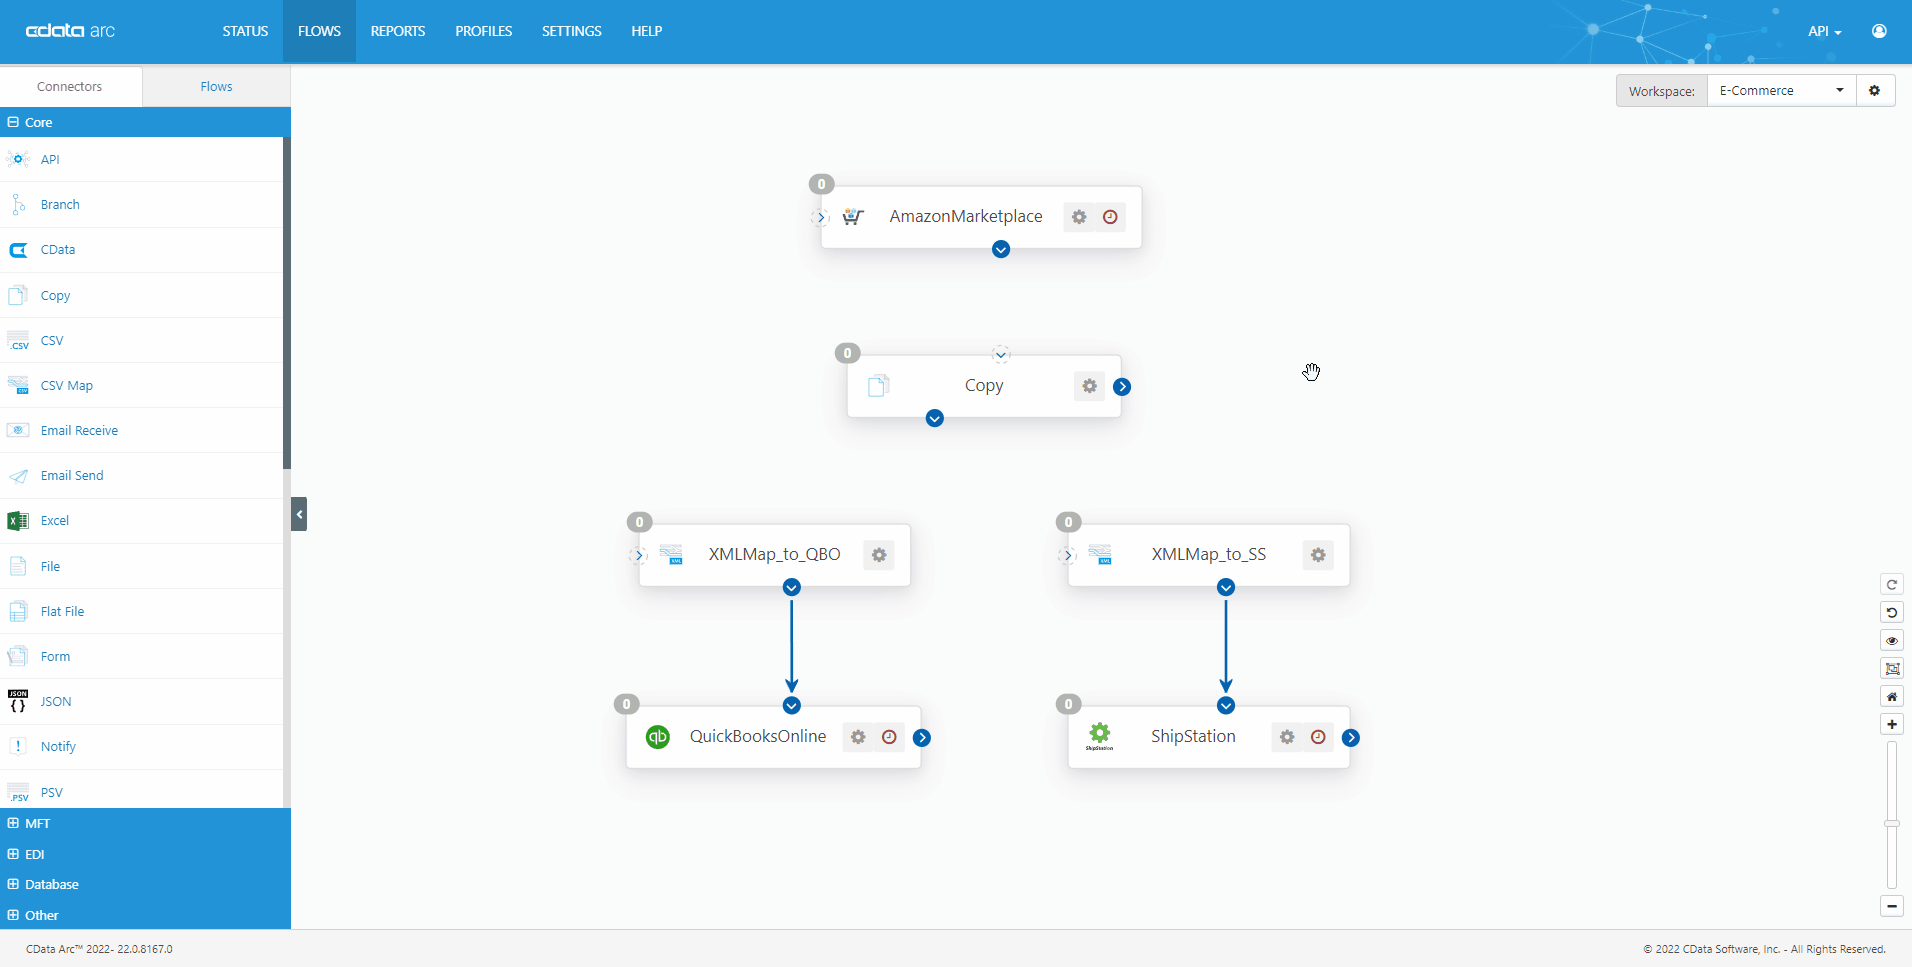
Task: Open the FLOWS menu
Action: tap(319, 31)
